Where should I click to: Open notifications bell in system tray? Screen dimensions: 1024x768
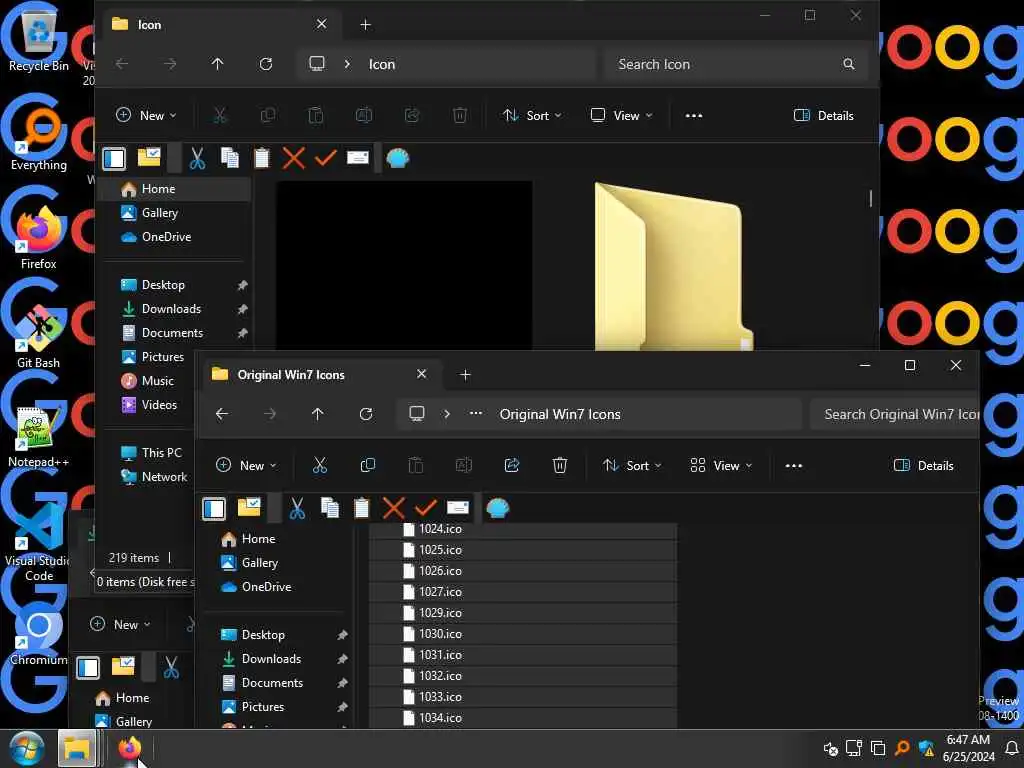click(1011, 748)
